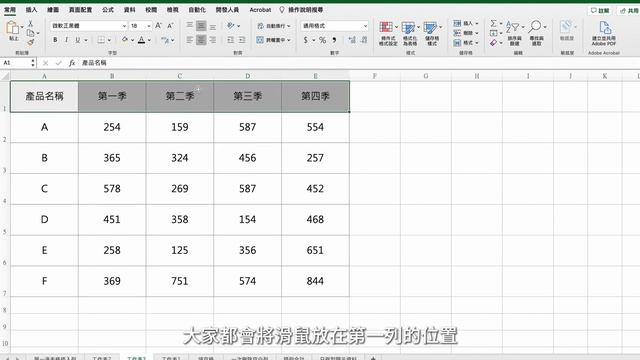
Task: Toggle top vertical alignment
Action: 190,25
